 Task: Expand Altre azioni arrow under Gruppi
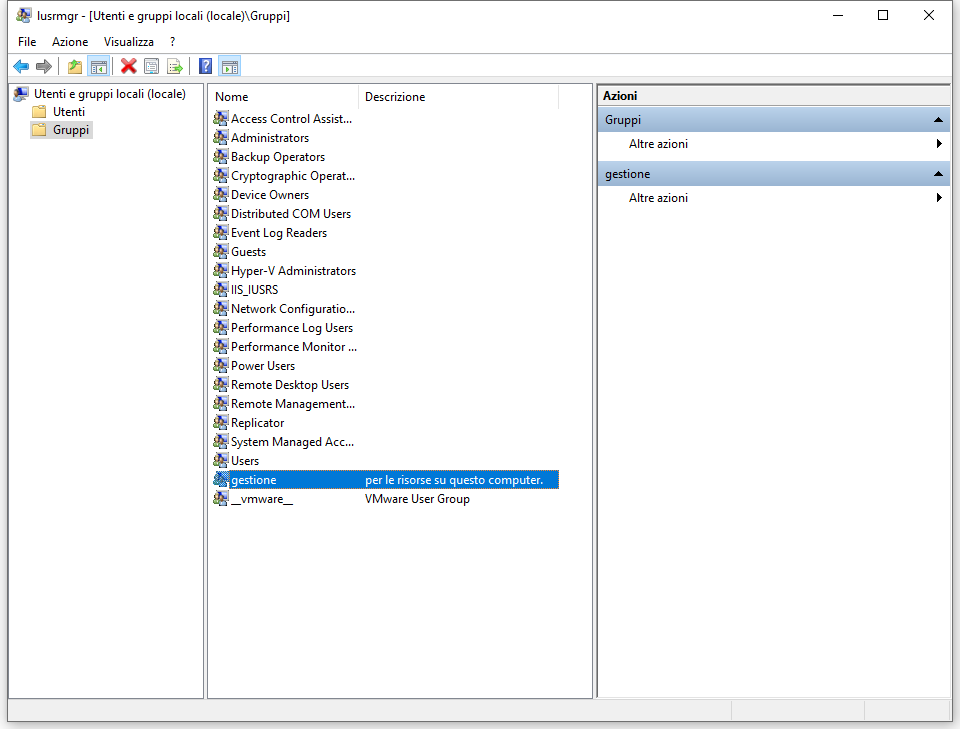tap(939, 144)
